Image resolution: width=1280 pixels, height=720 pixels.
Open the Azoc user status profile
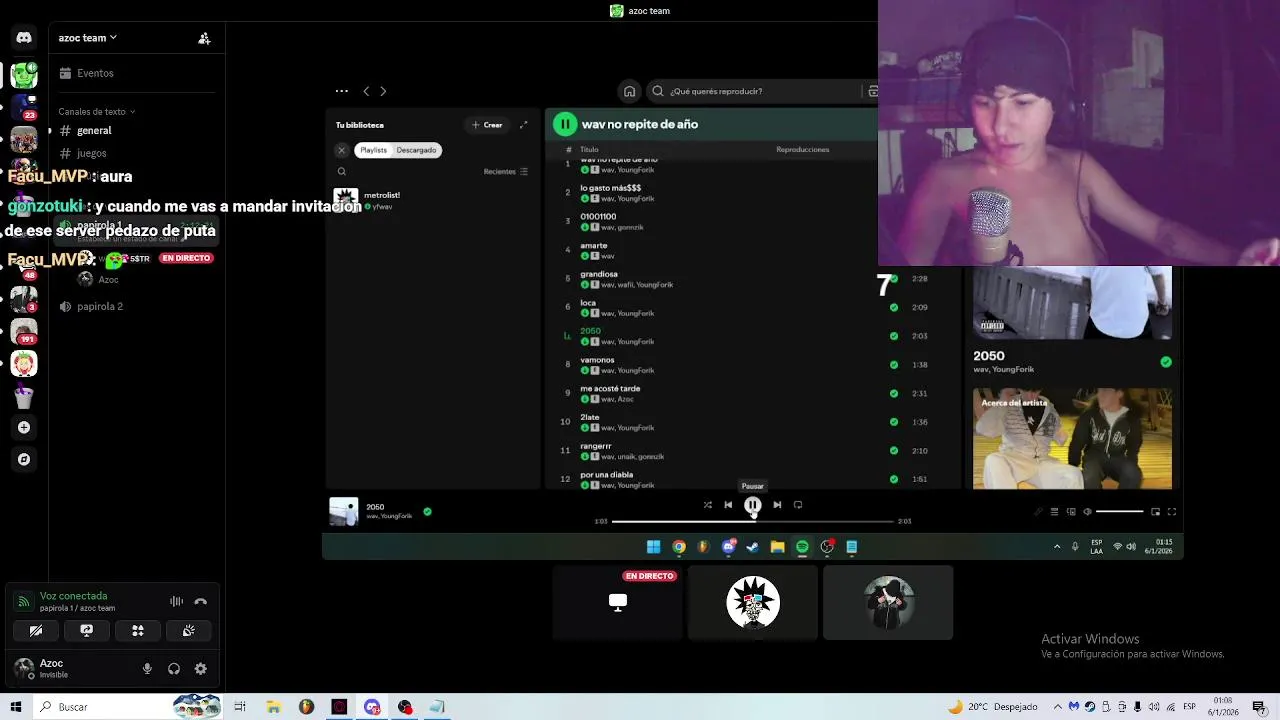pyautogui.click(x=42, y=669)
